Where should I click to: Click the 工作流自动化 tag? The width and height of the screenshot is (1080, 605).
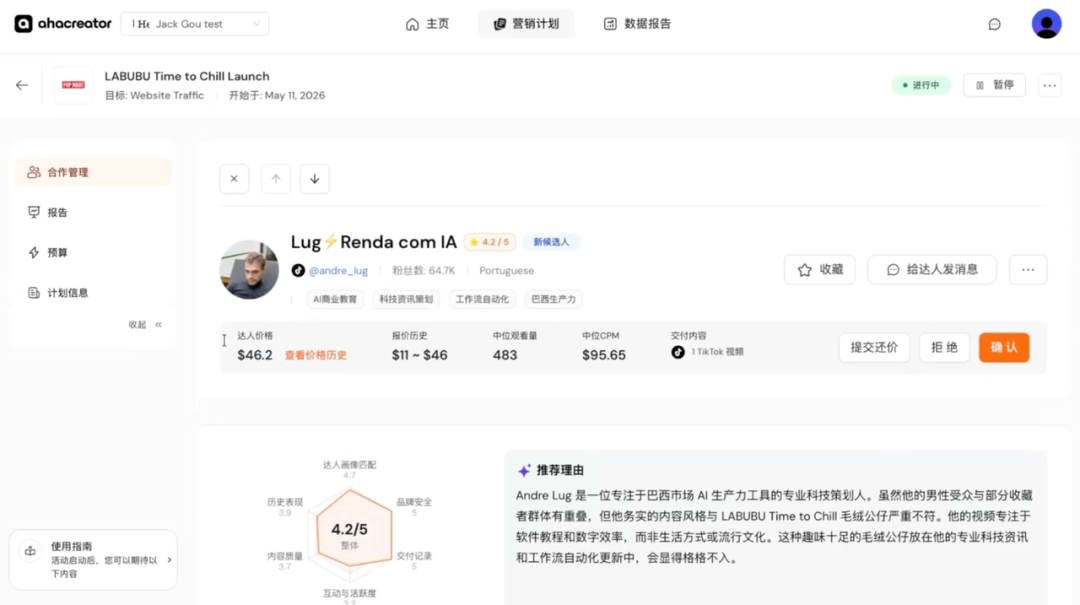pyautogui.click(x=481, y=299)
